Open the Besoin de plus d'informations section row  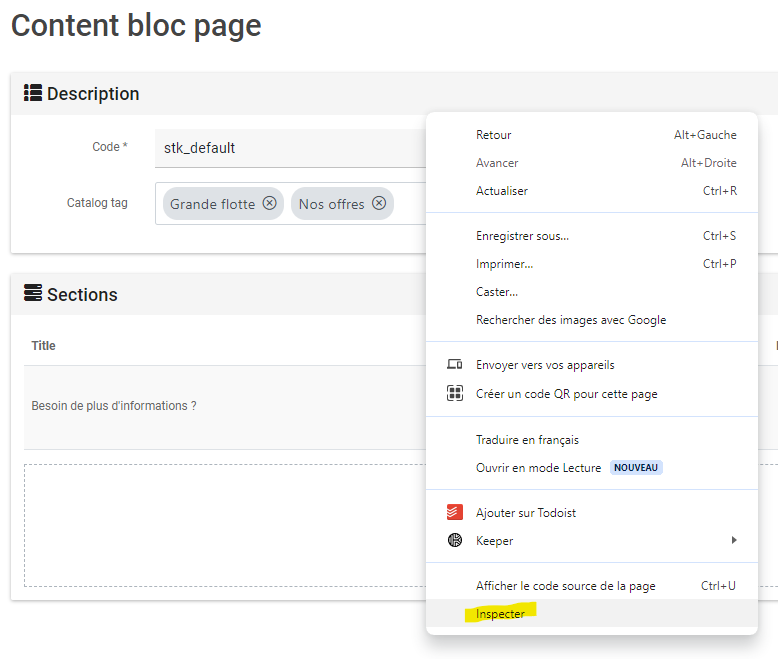coord(225,407)
